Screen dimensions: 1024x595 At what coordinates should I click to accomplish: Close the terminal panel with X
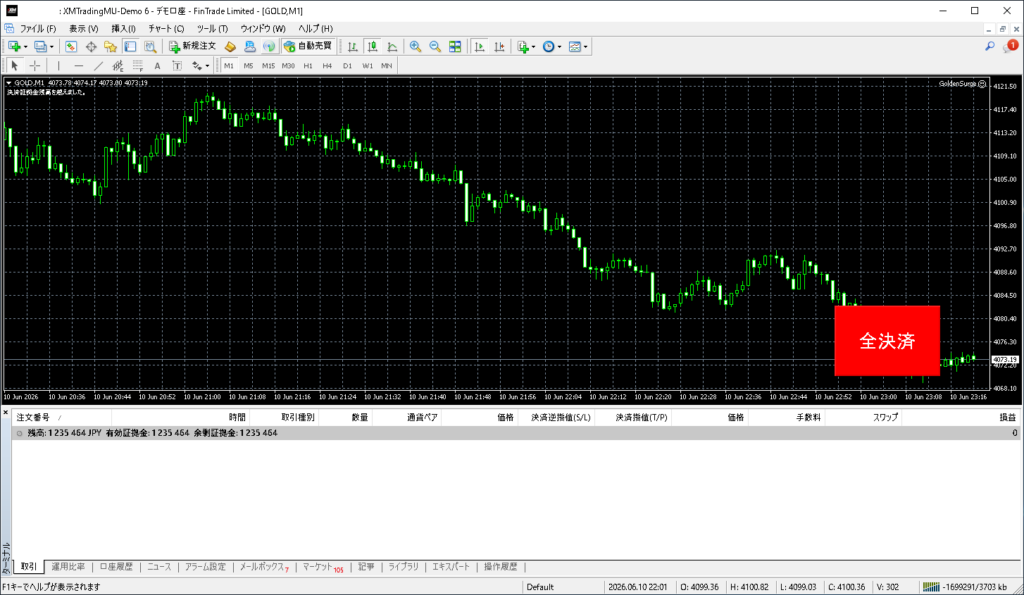[5, 413]
